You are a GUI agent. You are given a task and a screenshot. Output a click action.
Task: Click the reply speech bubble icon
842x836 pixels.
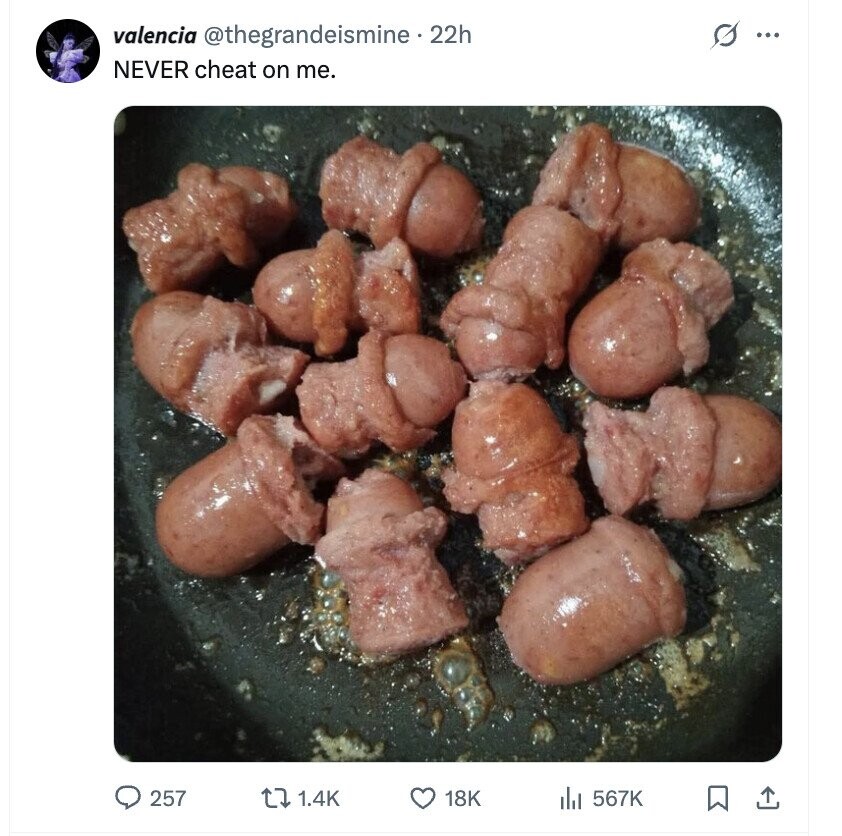[128, 798]
